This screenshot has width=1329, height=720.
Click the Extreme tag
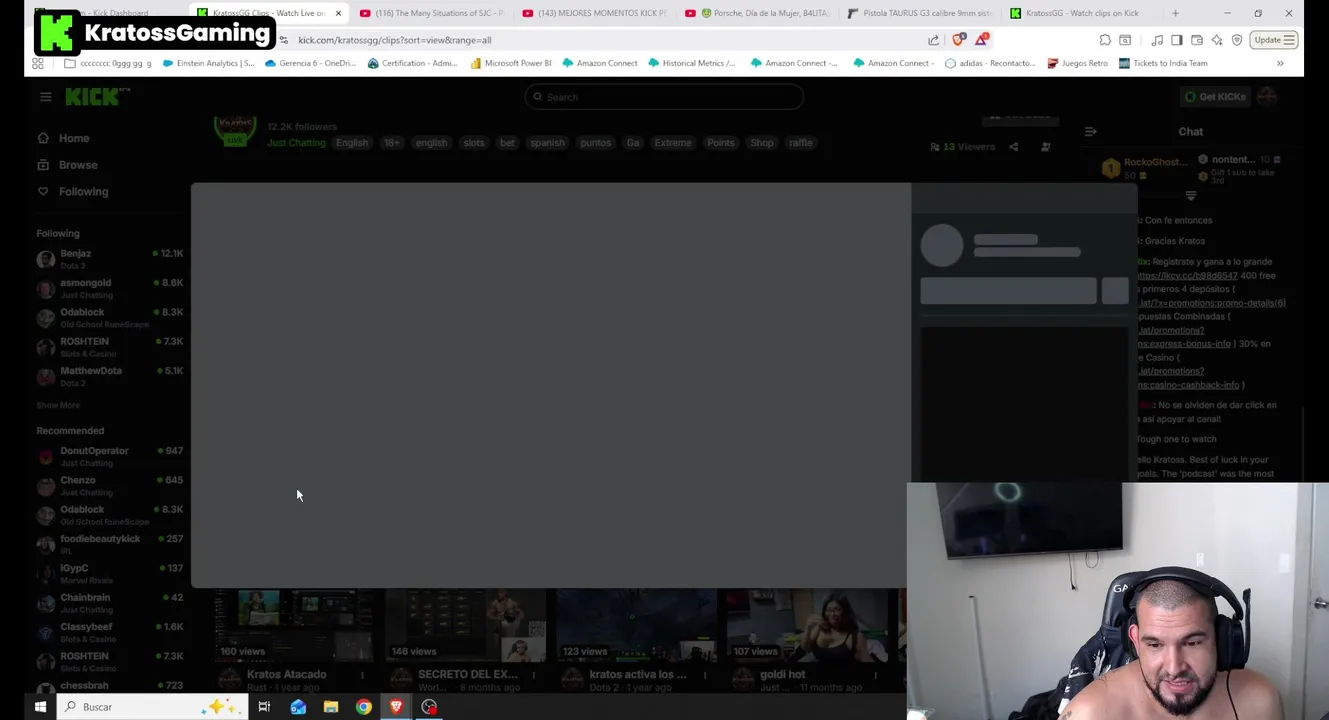coord(673,143)
